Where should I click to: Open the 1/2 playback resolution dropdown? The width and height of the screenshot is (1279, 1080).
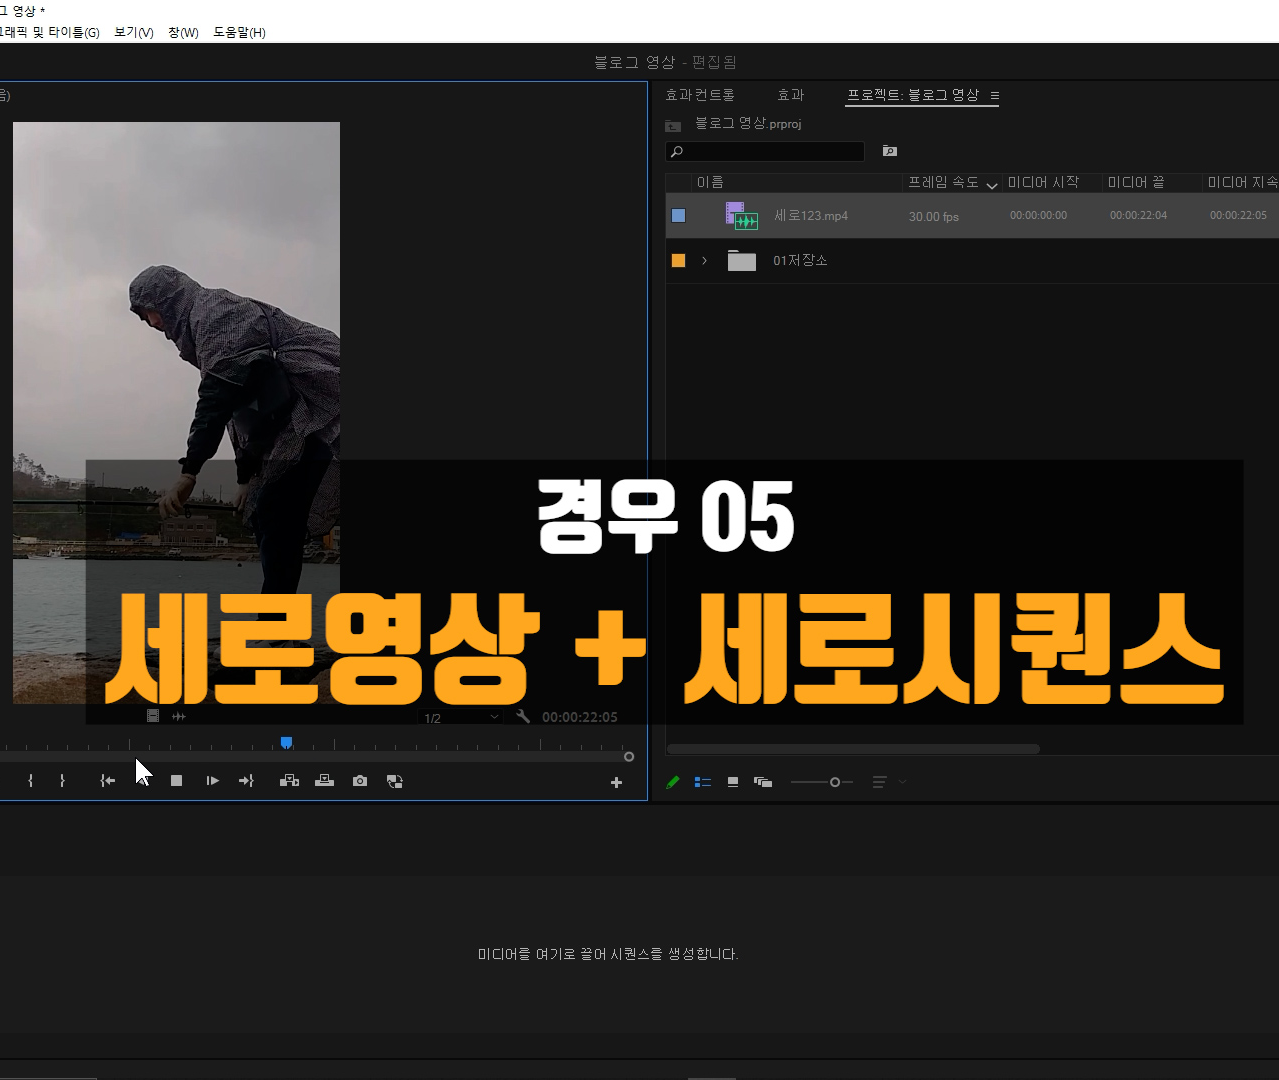tap(461, 717)
